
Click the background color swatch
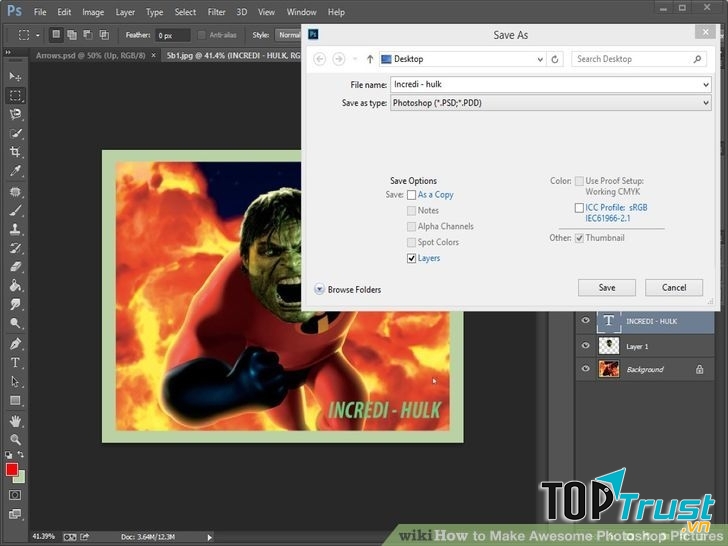click(20, 478)
